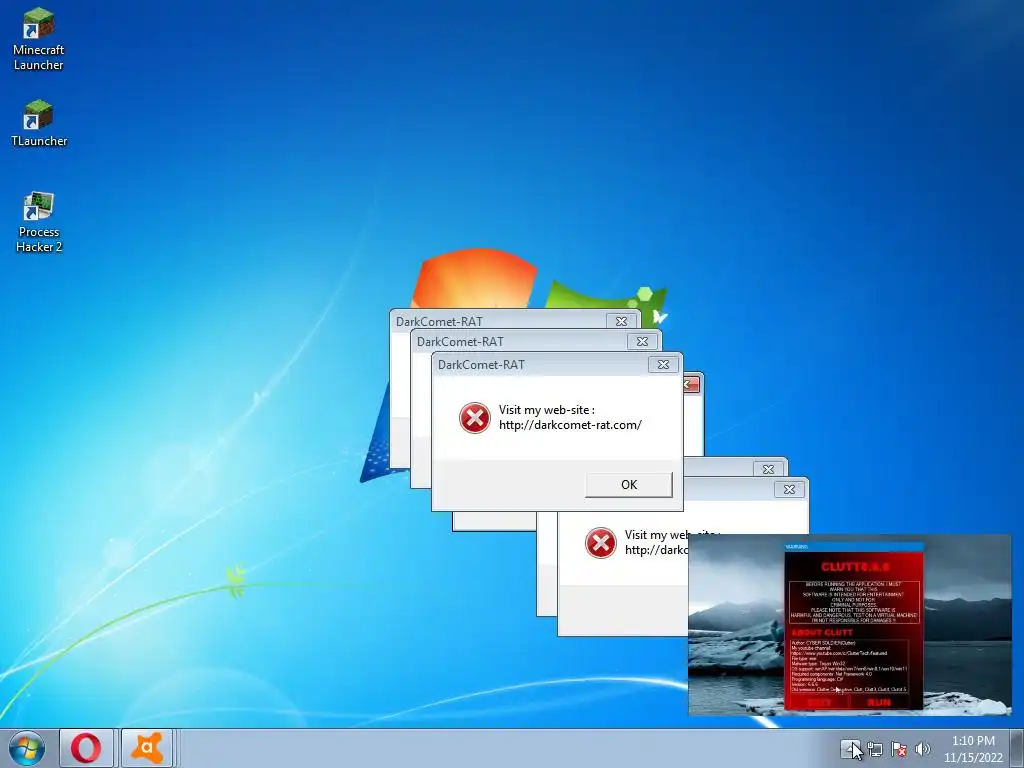
Task: Close the front DarkComet-RAT dialog
Action: tap(663, 364)
